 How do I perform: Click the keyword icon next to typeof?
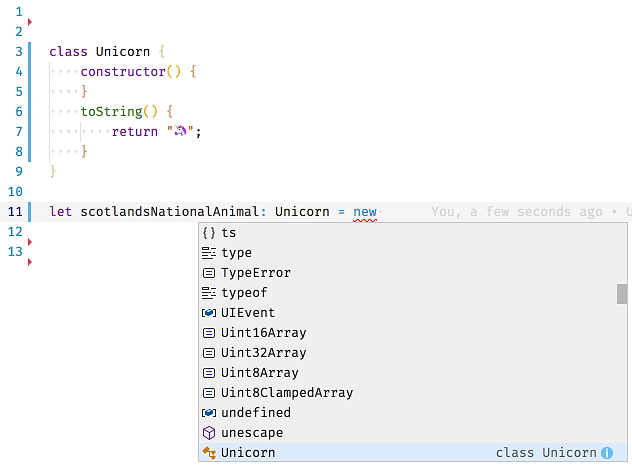209,293
